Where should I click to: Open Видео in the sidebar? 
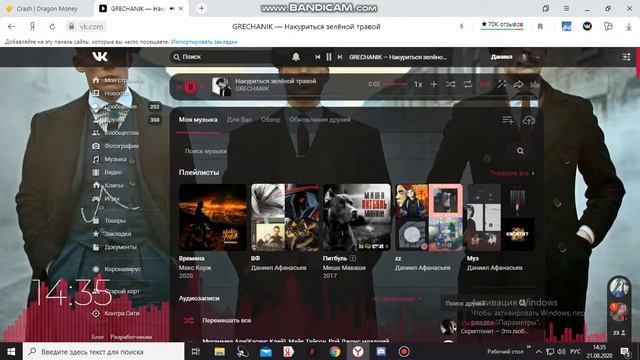click(108, 172)
